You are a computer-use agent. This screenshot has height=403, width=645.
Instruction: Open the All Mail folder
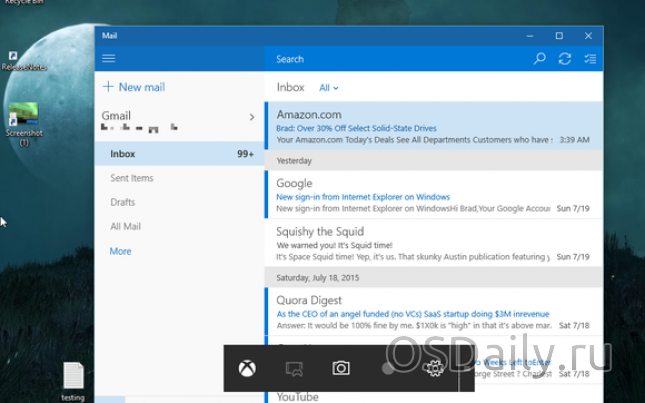pos(125,227)
